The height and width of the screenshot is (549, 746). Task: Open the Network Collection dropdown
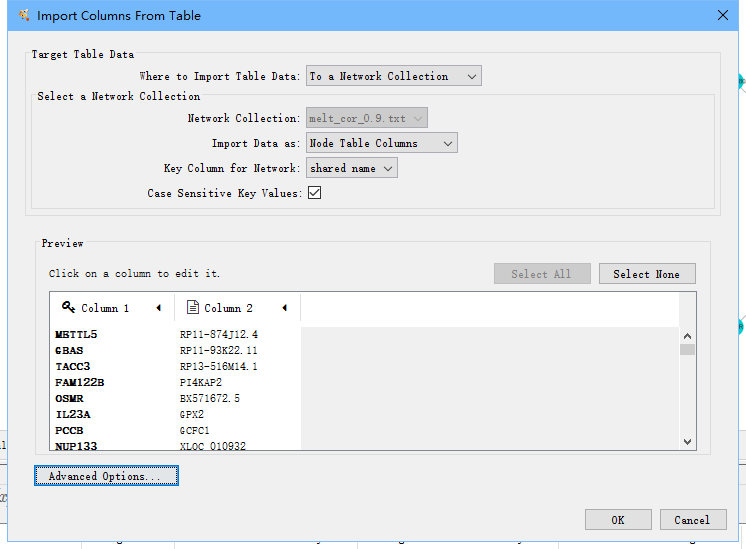(x=367, y=118)
